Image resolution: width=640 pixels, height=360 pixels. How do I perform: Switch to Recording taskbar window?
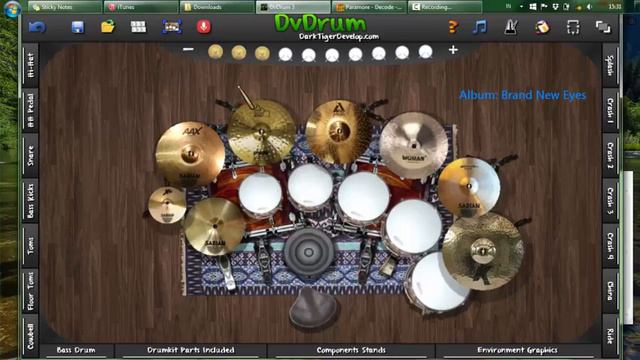(444, 7)
